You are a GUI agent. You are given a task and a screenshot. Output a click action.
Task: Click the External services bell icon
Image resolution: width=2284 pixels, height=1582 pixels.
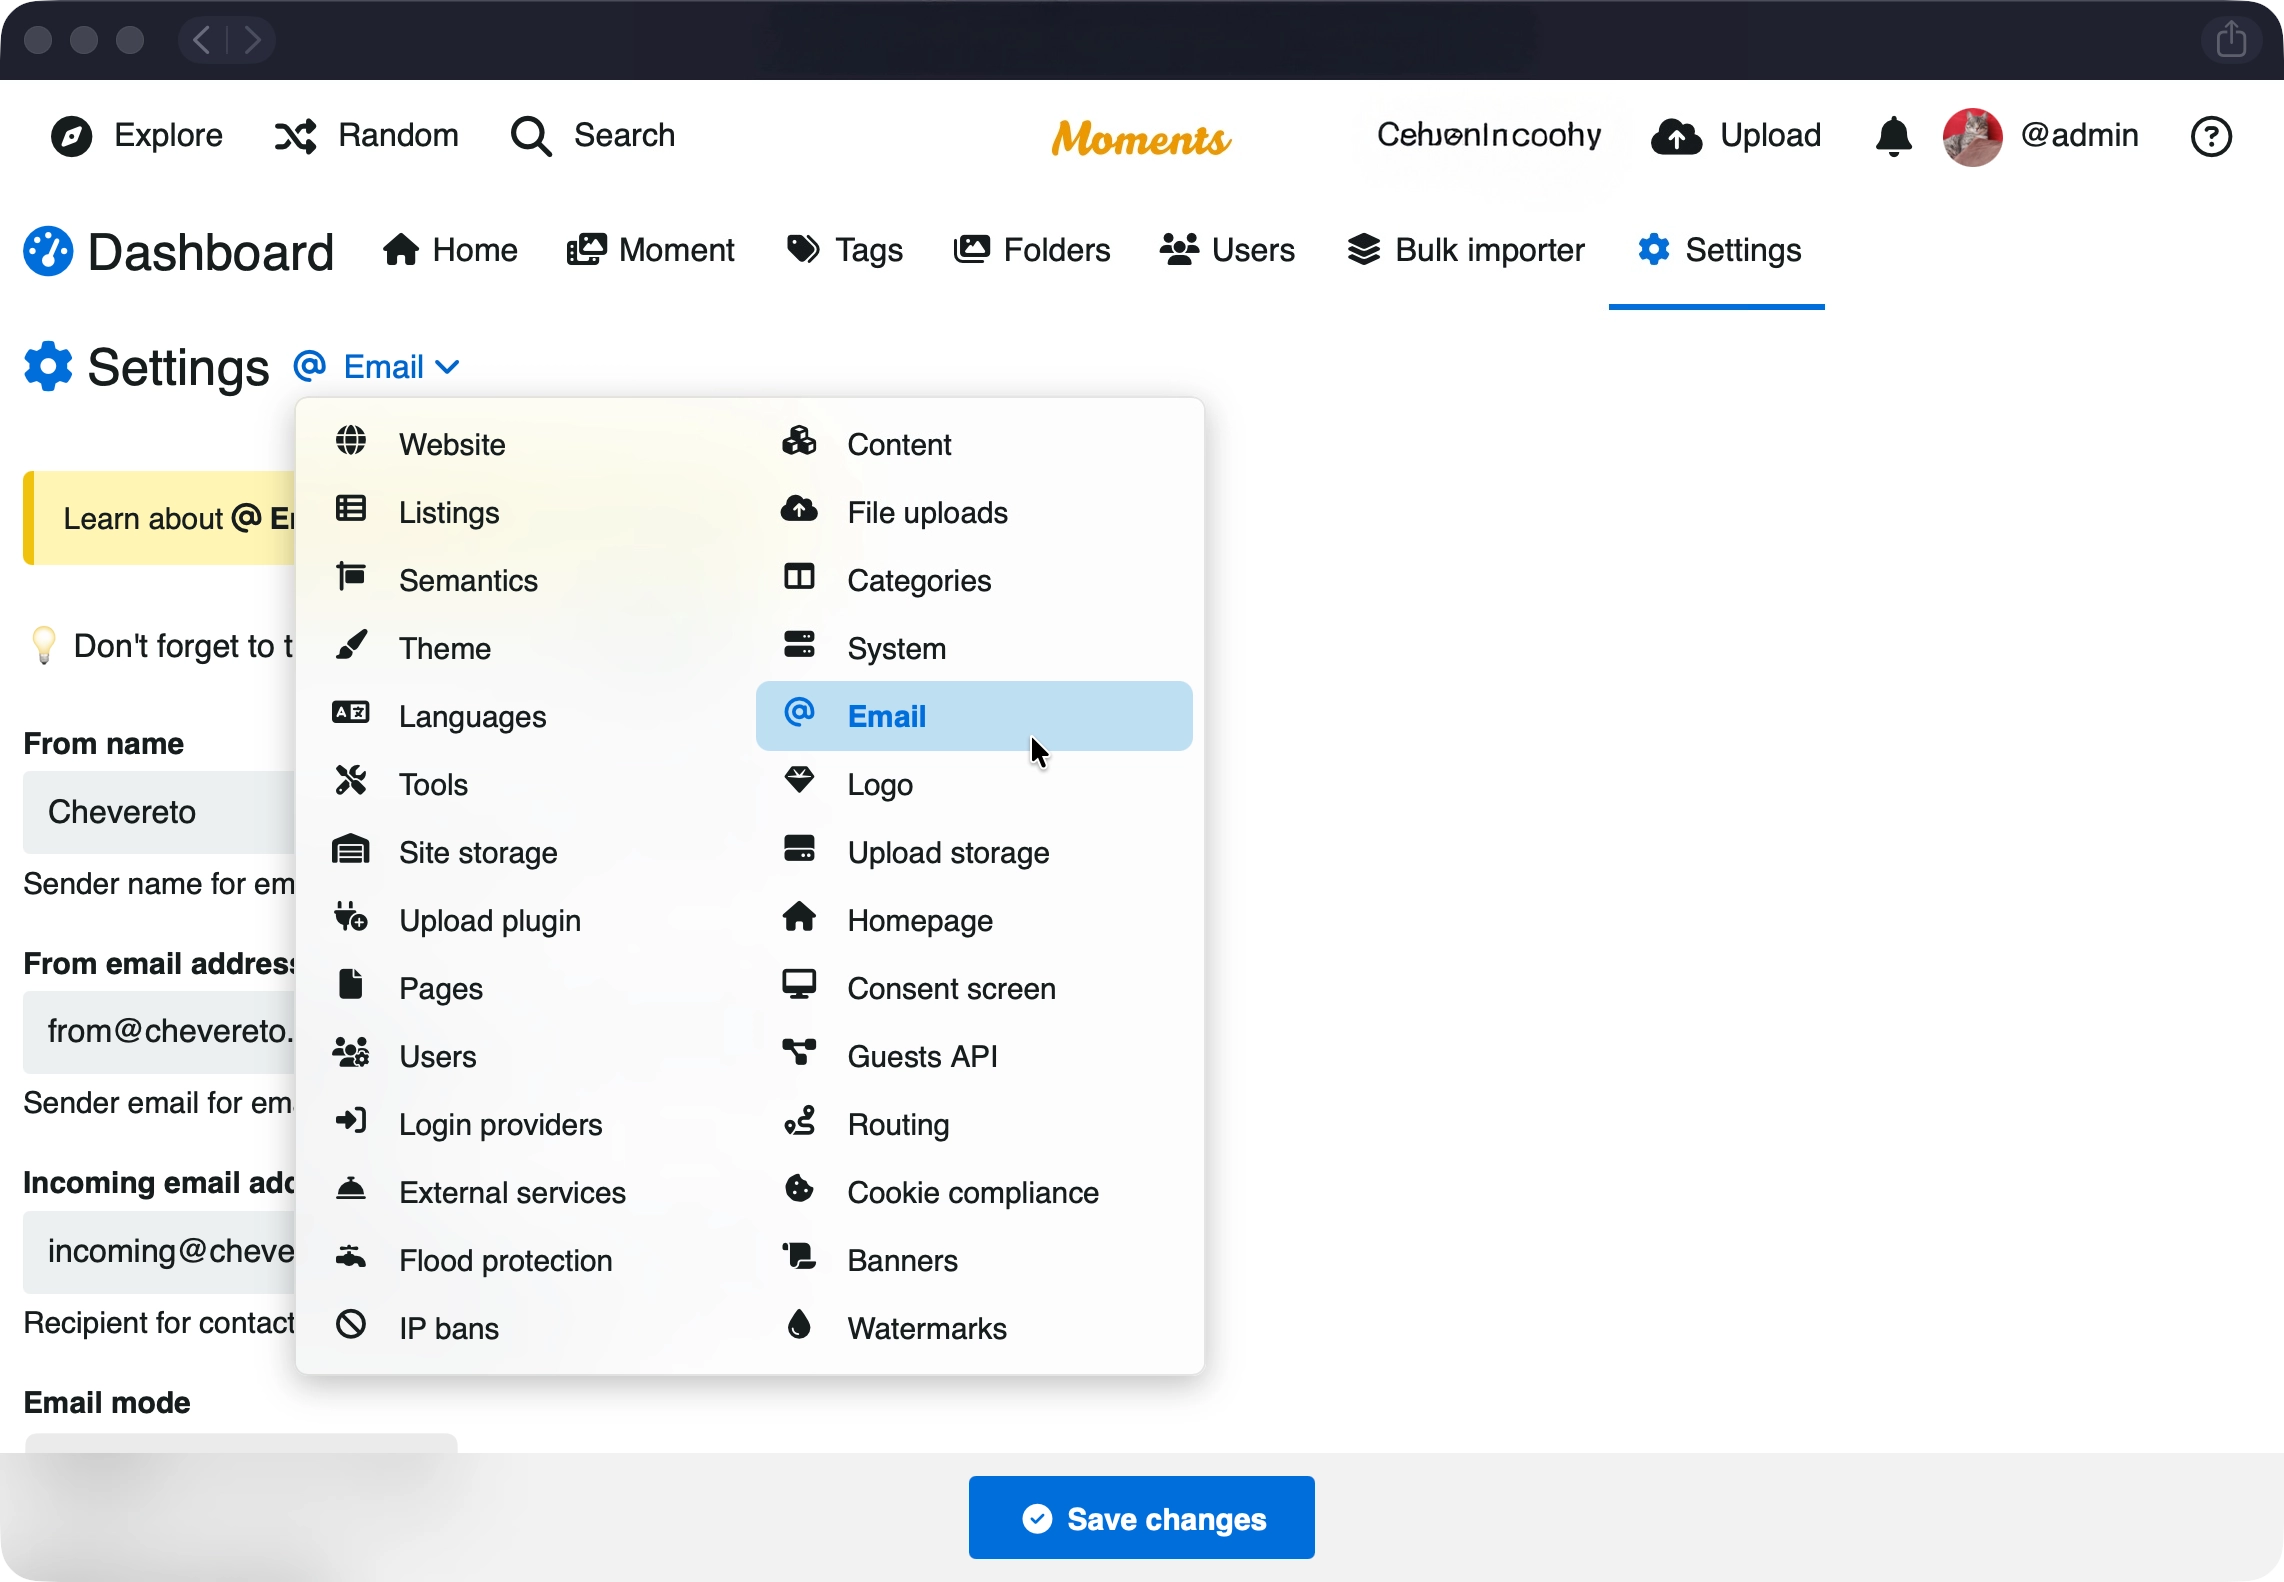tap(351, 1189)
